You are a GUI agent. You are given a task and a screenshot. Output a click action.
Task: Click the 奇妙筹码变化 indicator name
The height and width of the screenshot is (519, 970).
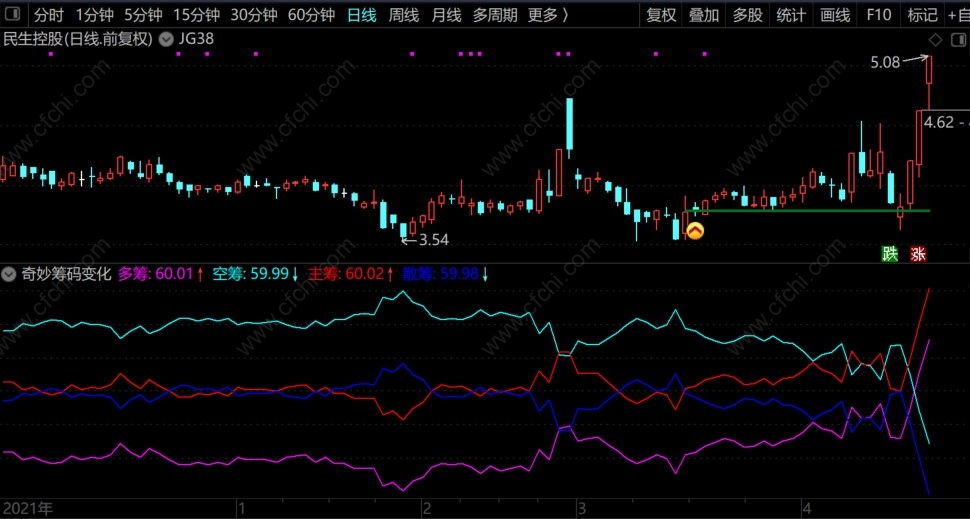[x=66, y=274]
